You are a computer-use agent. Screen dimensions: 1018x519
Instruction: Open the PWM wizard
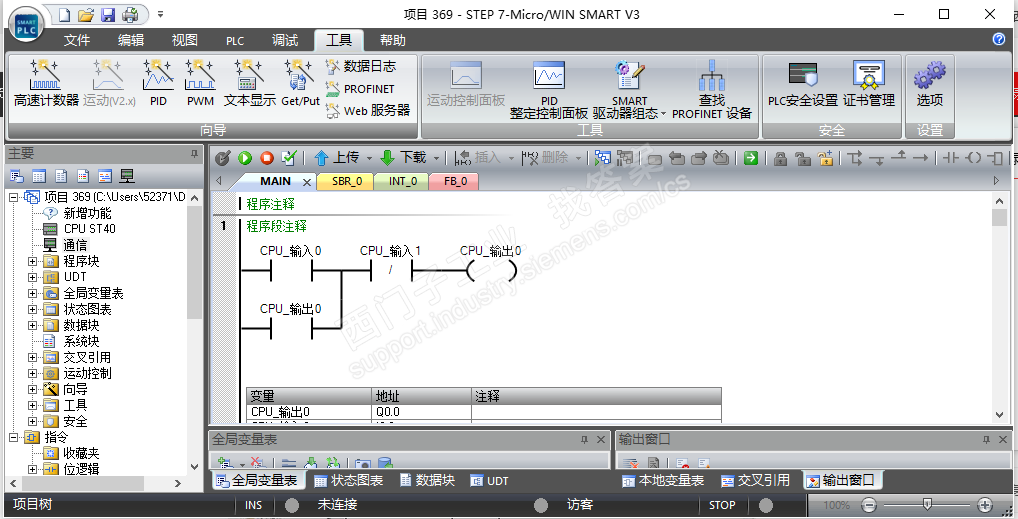(200, 82)
